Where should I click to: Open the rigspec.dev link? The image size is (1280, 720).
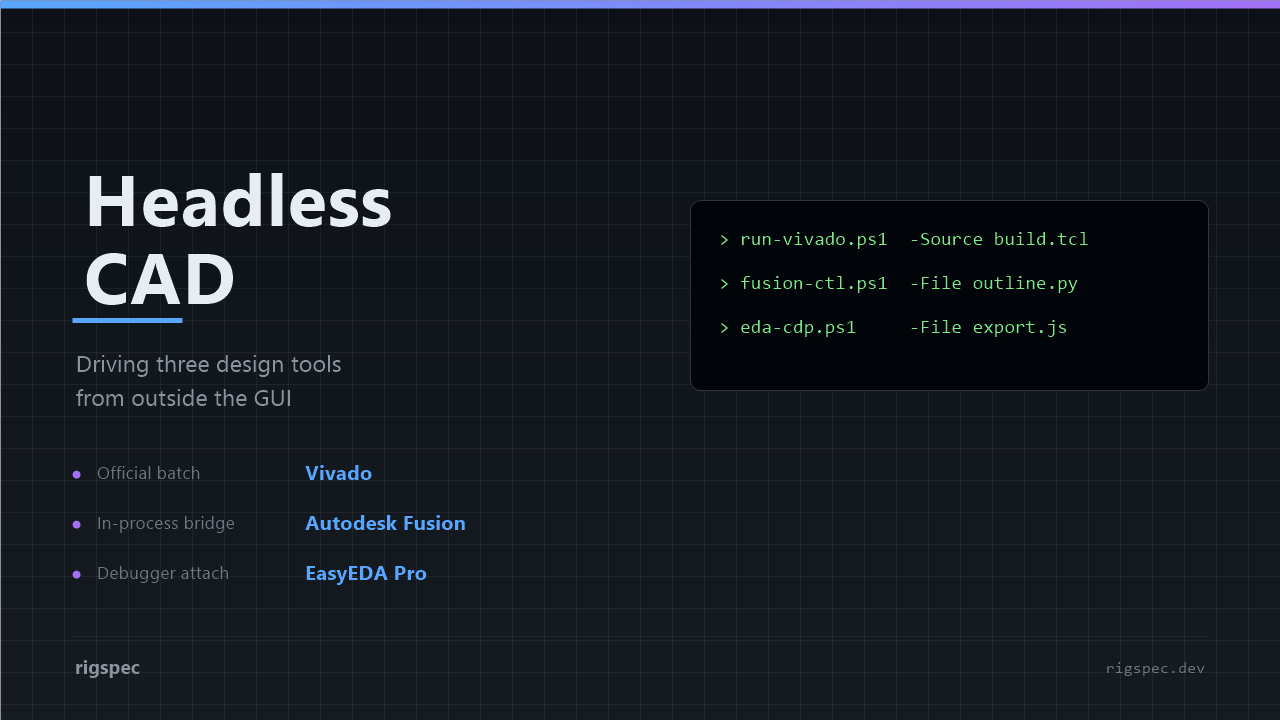tap(1155, 668)
